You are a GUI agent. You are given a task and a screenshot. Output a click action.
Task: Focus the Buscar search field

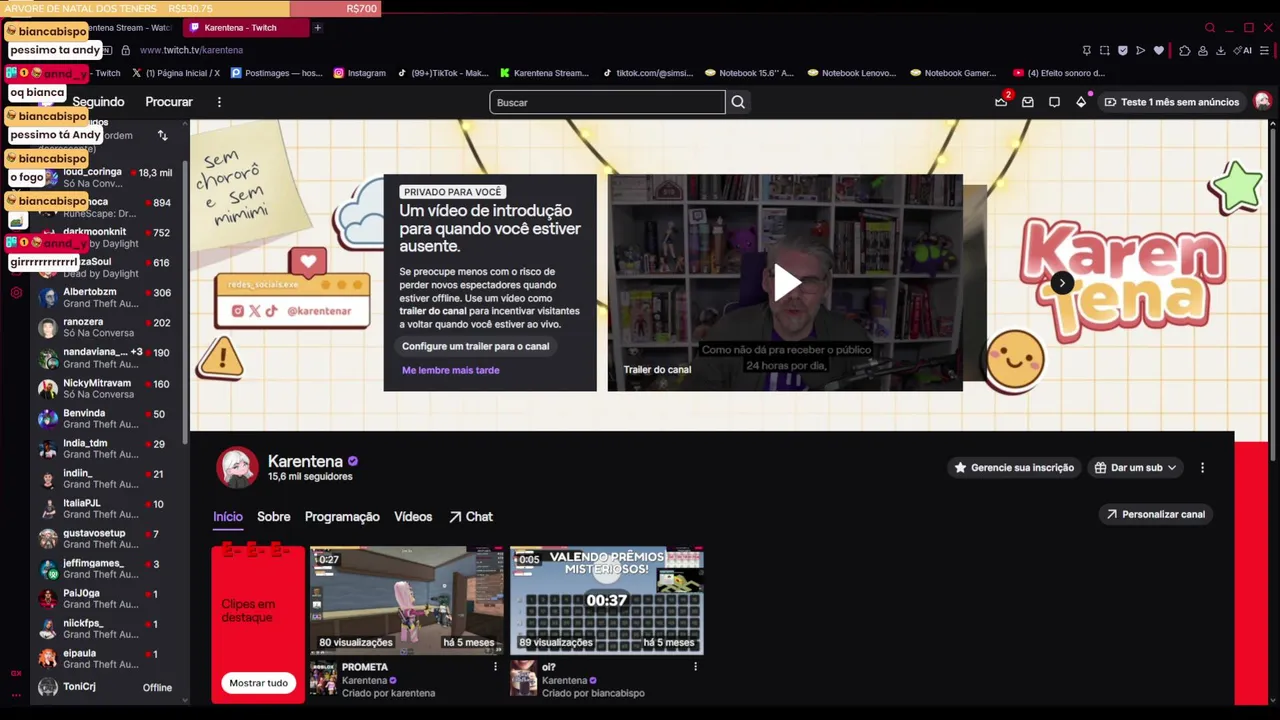click(x=607, y=102)
